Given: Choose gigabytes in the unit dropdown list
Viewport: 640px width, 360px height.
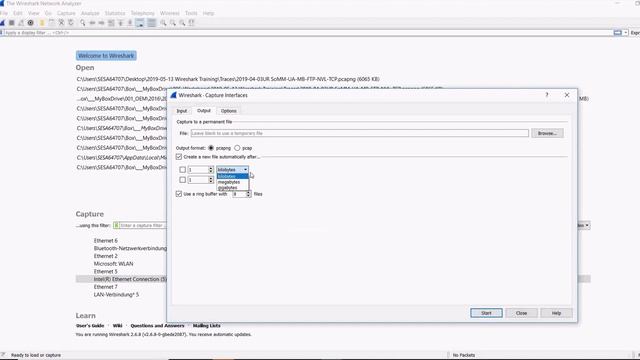Looking at the screenshot, I should 232,188.
